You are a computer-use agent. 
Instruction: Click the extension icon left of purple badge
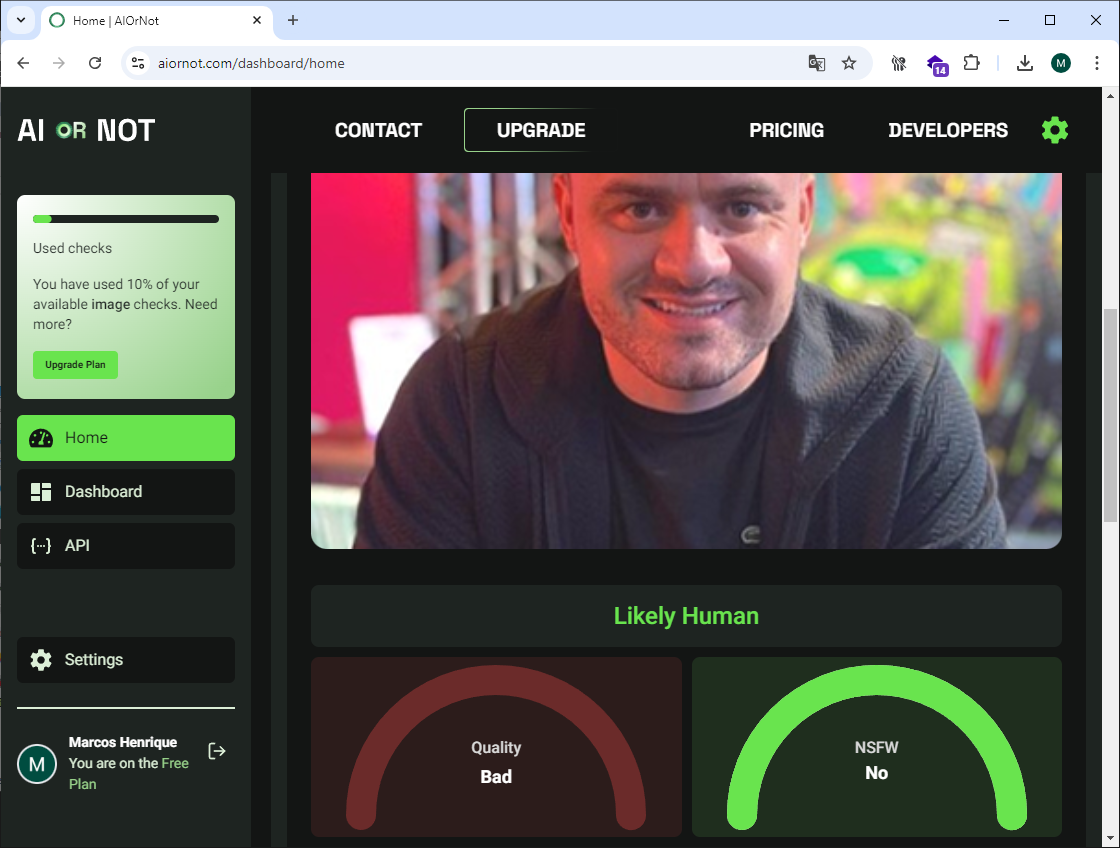tap(899, 63)
